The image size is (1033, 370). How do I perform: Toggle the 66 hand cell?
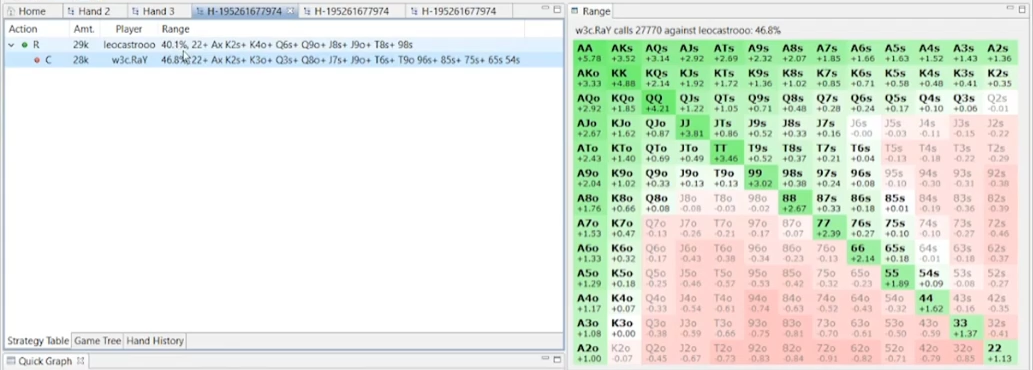(x=864, y=253)
